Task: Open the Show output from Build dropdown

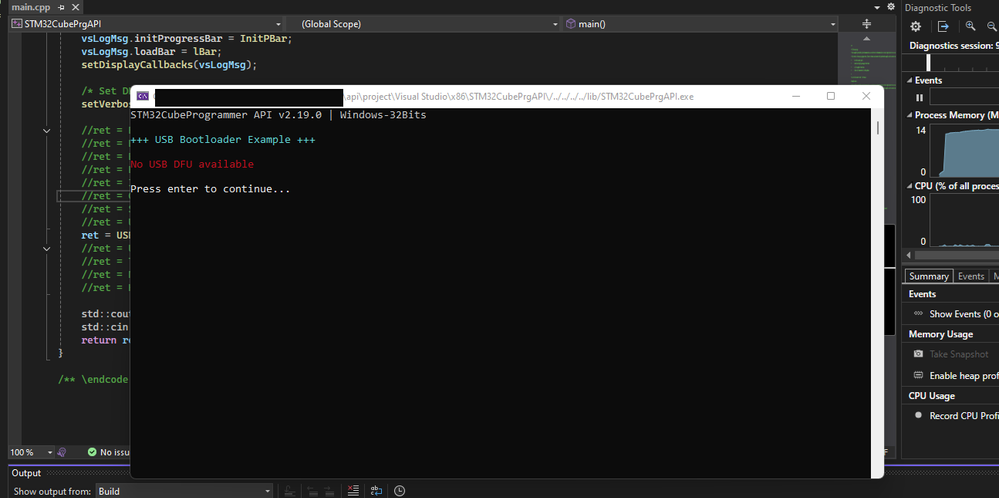Action: (x=184, y=491)
